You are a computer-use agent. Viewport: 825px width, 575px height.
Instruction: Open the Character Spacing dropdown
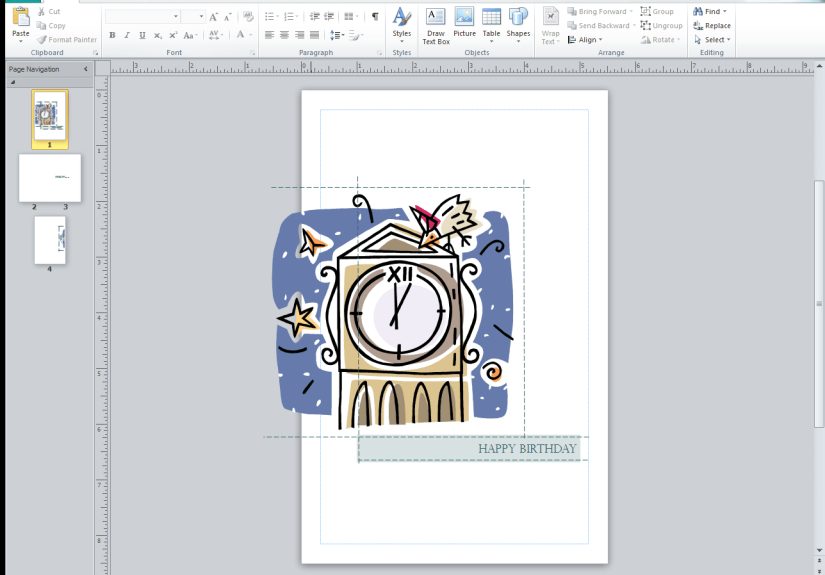(216, 35)
